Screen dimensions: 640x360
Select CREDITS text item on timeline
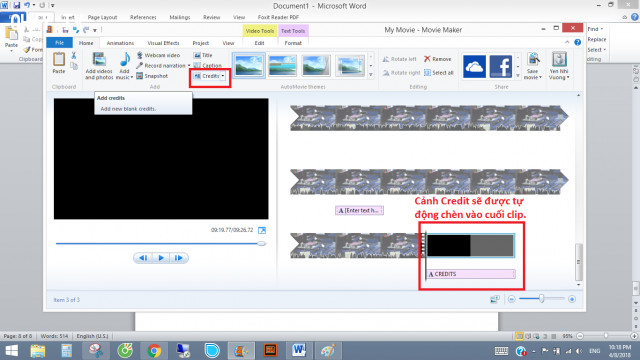471,274
